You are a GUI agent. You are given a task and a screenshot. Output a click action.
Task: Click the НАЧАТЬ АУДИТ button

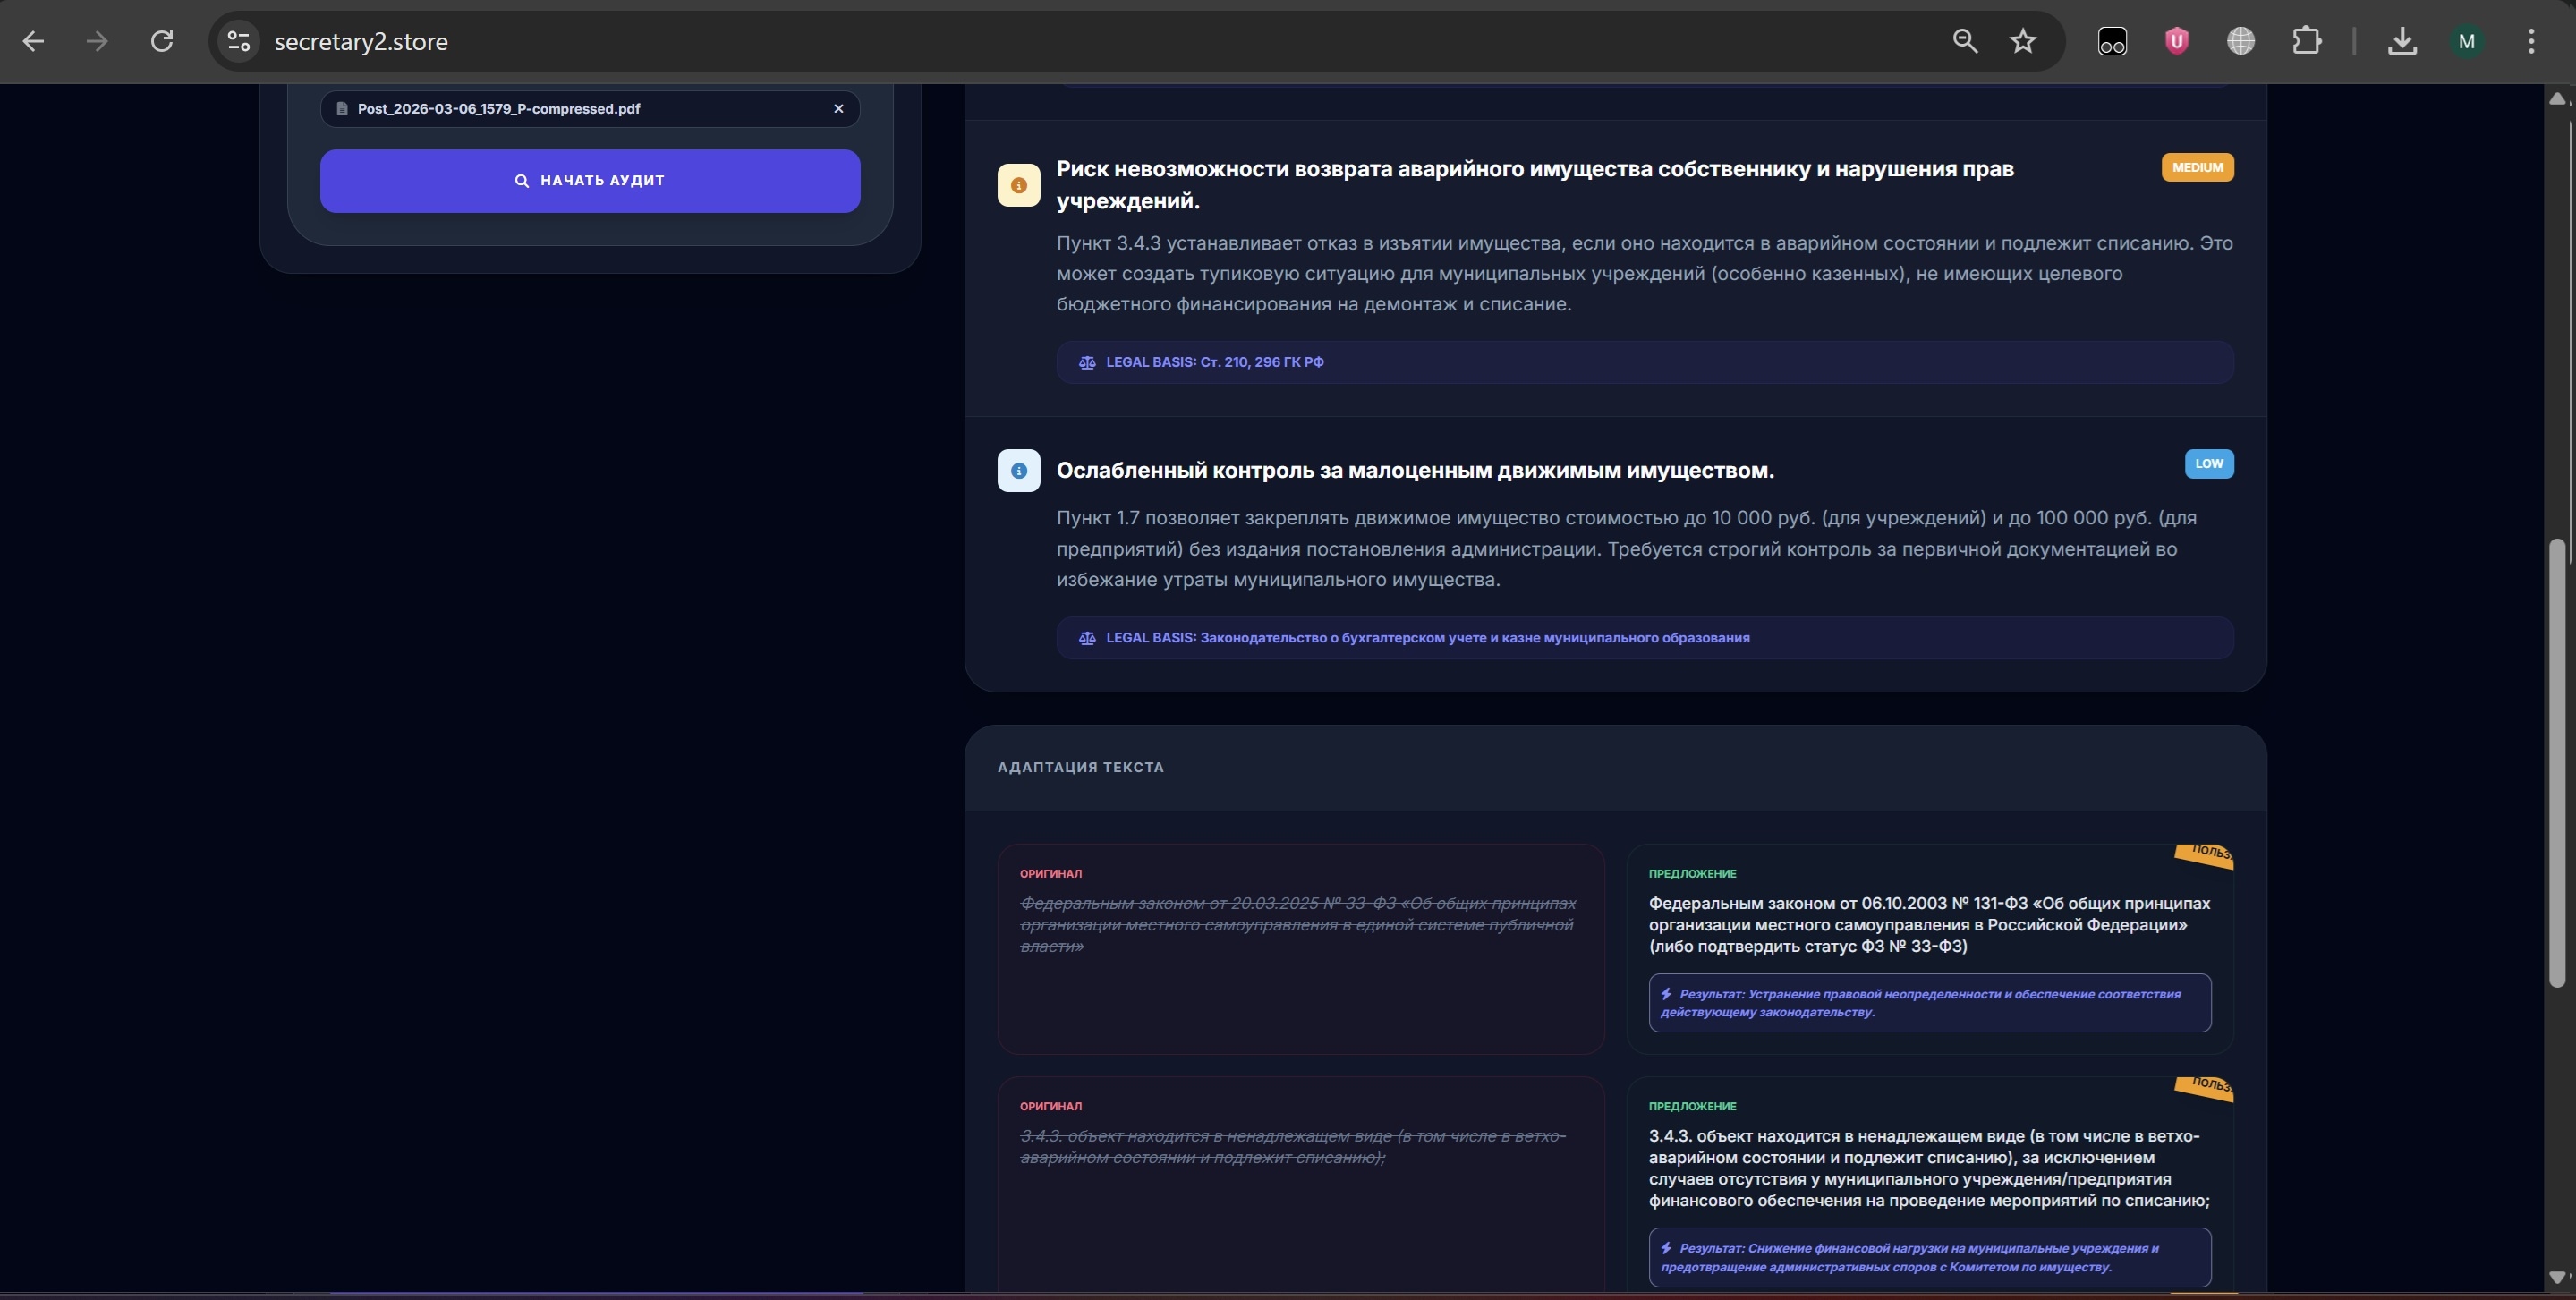[x=590, y=181]
